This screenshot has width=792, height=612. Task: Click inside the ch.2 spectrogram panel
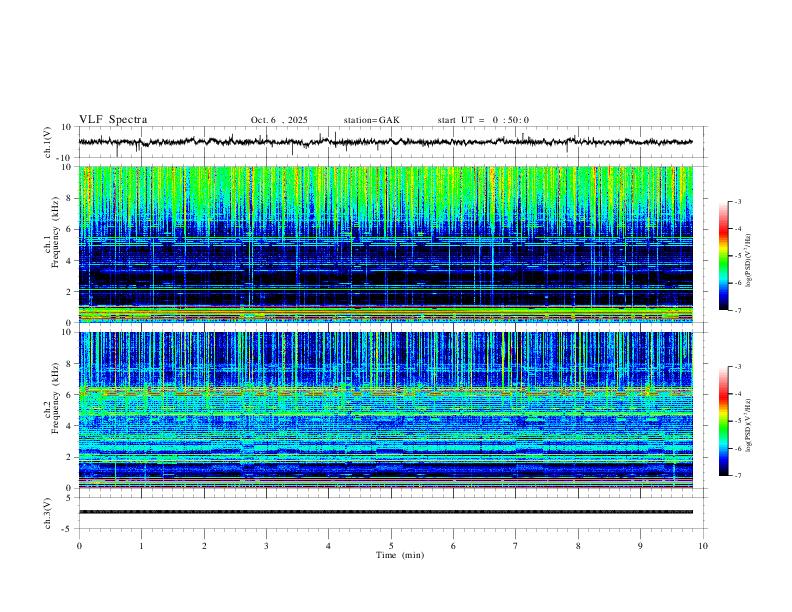point(385,410)
